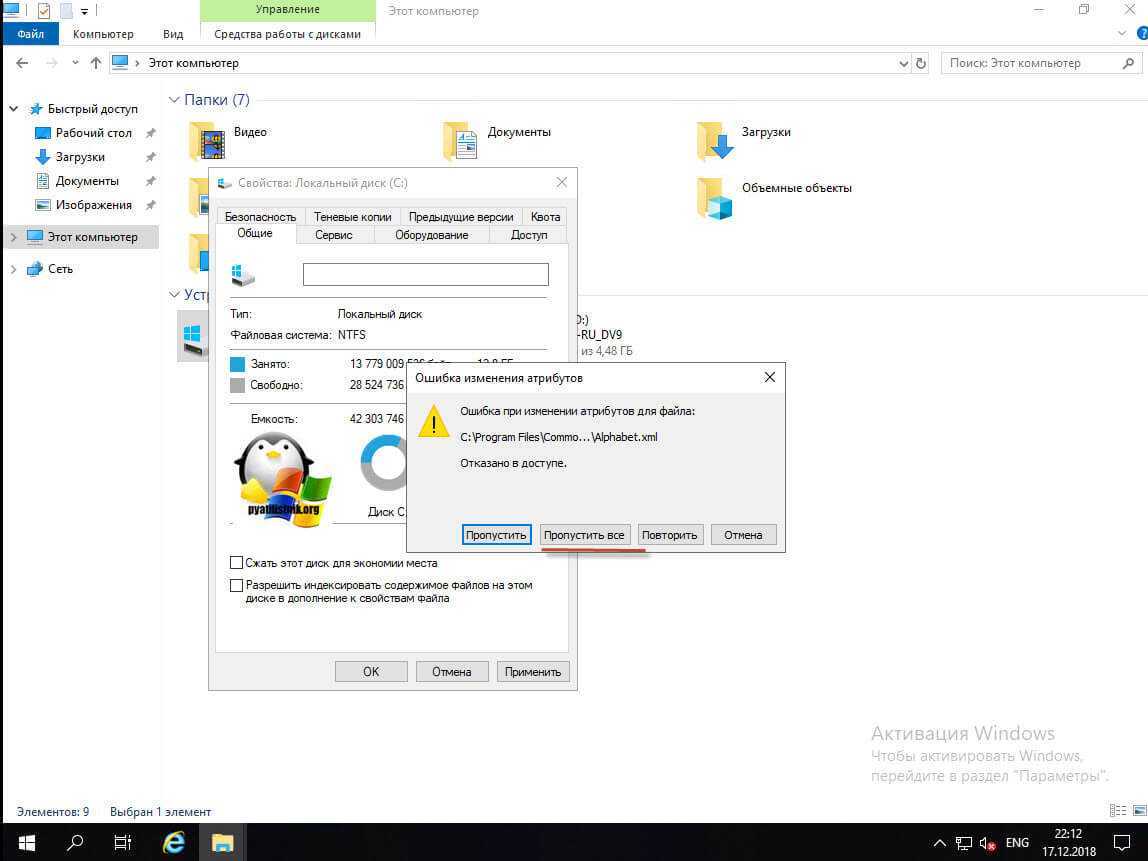Open Предыдущие версии tab
This screenshot has width=1148, height=861.
point(461,217)
